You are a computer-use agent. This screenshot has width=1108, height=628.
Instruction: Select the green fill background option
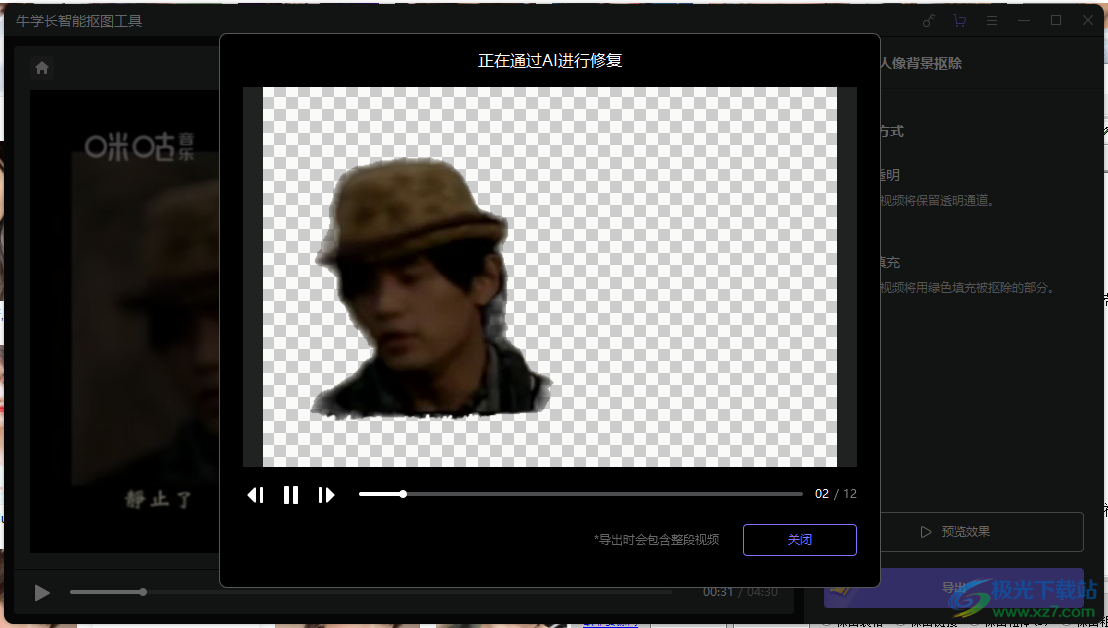889,262
